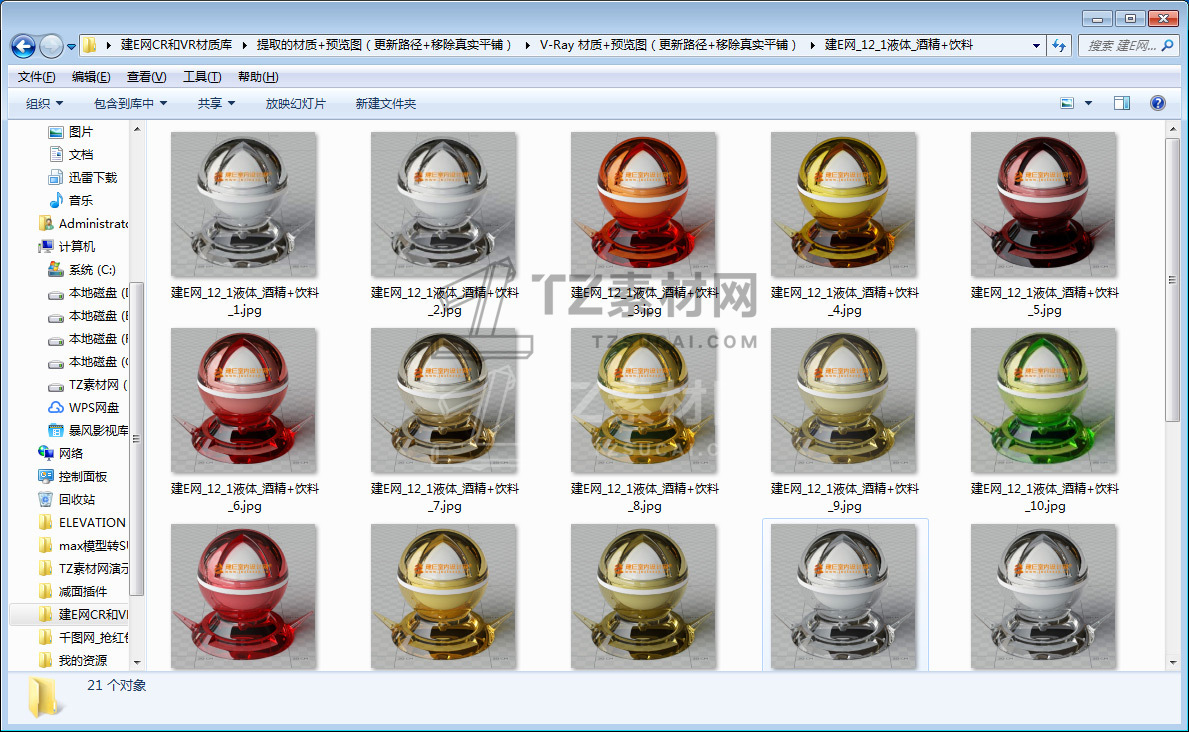
Task: Click the Forward navigation arrow
Action: (x=51, y=46)
